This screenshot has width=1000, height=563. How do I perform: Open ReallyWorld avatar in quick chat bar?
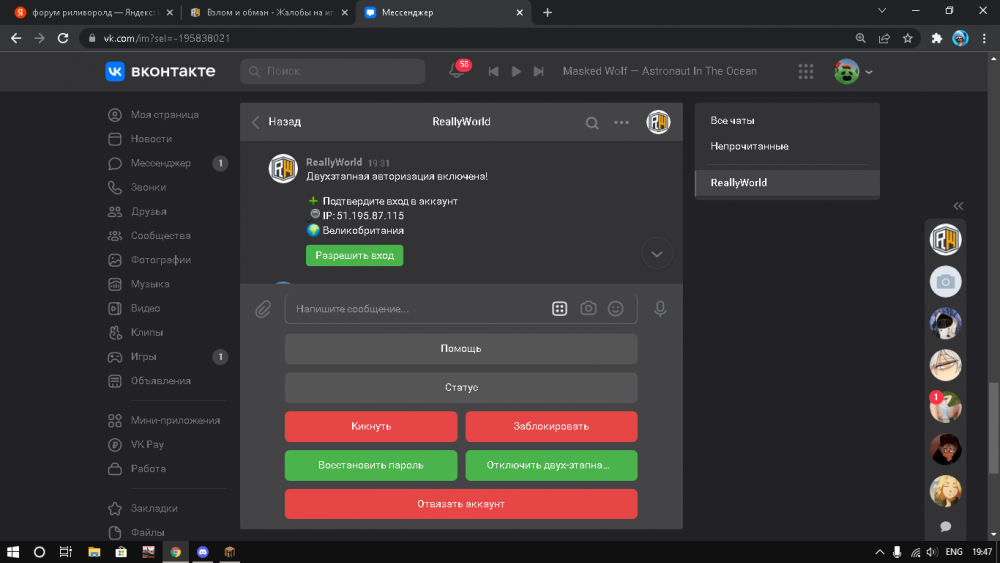pos(945,240)
